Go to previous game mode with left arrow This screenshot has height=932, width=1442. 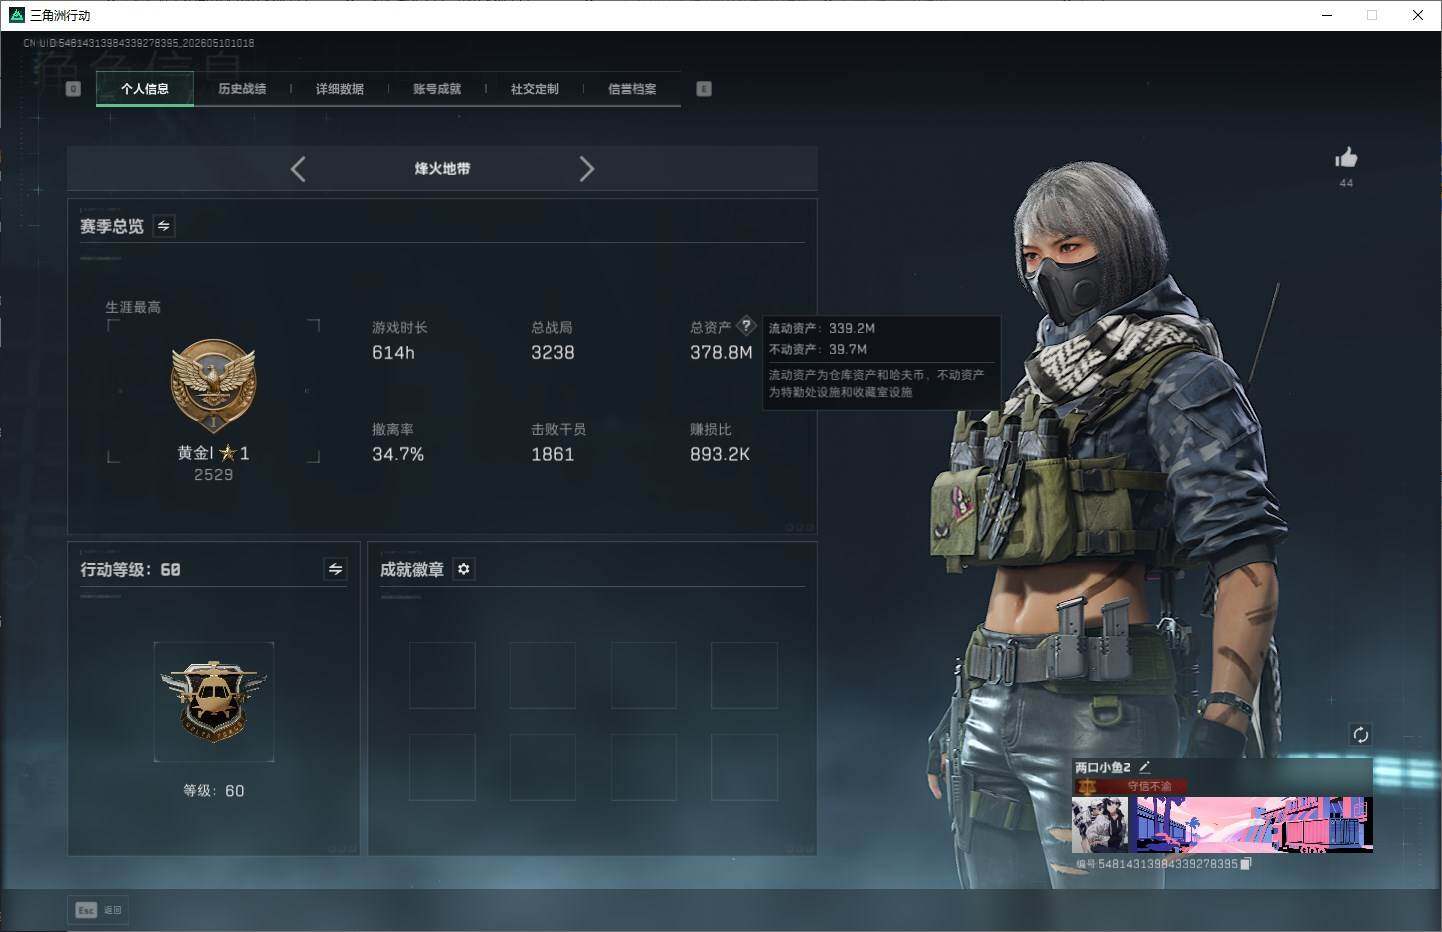point(298,169)
